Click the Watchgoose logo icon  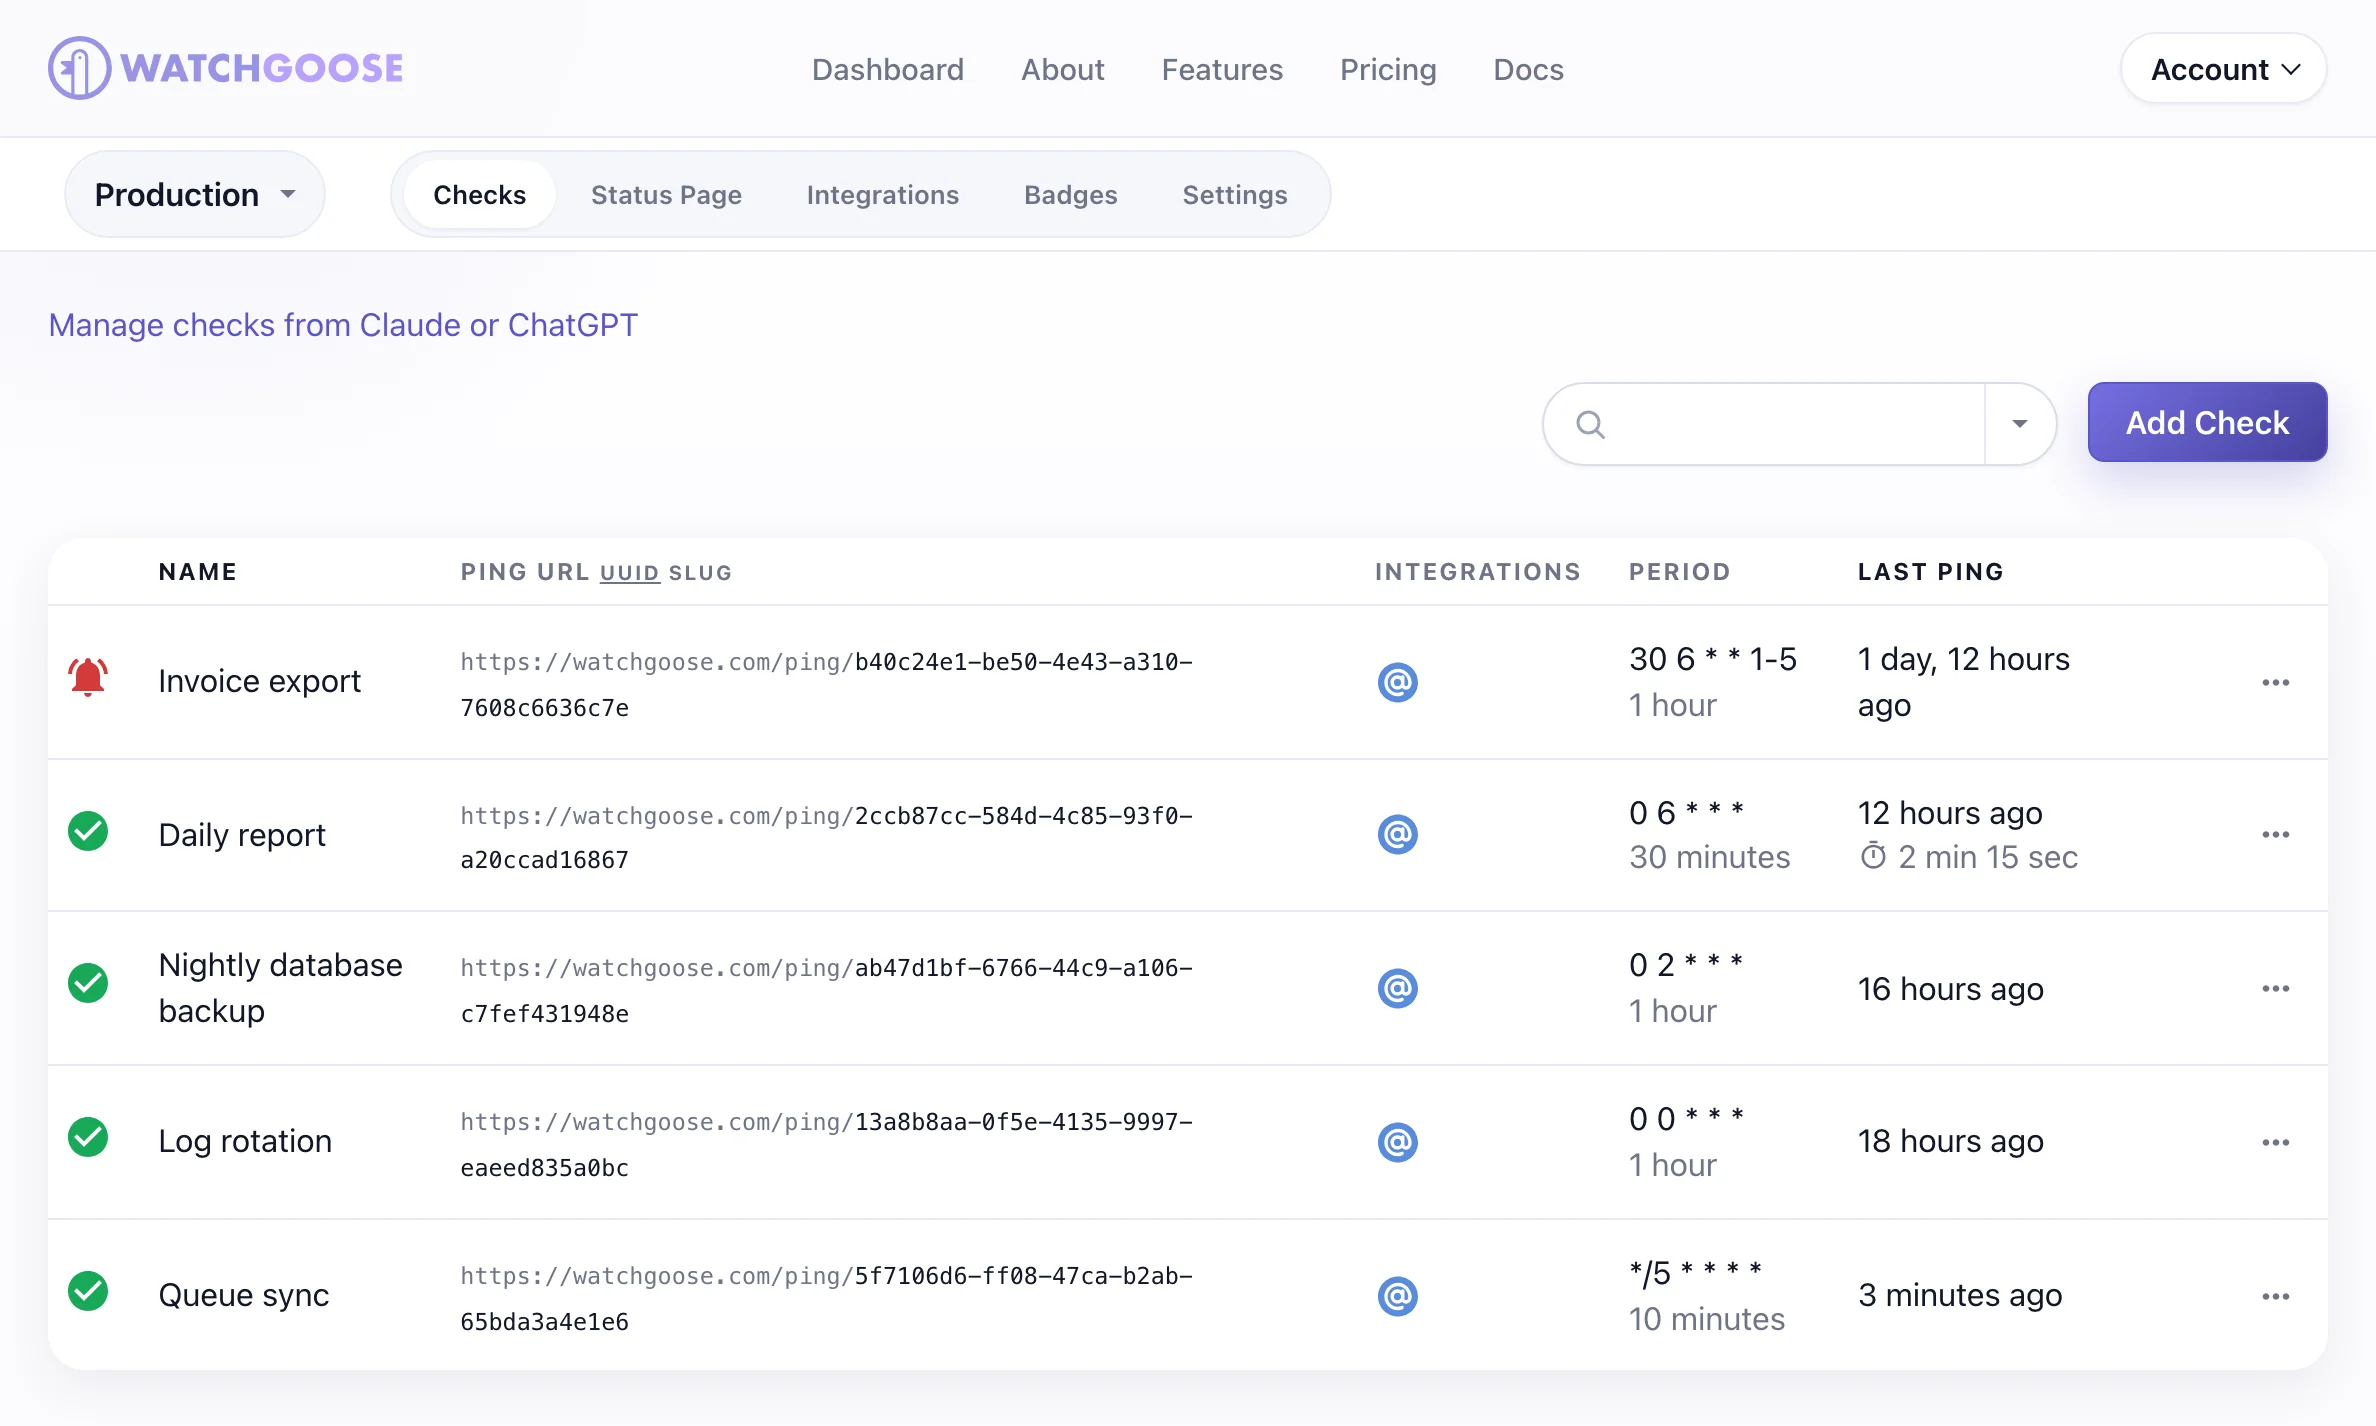pos(79,68)
